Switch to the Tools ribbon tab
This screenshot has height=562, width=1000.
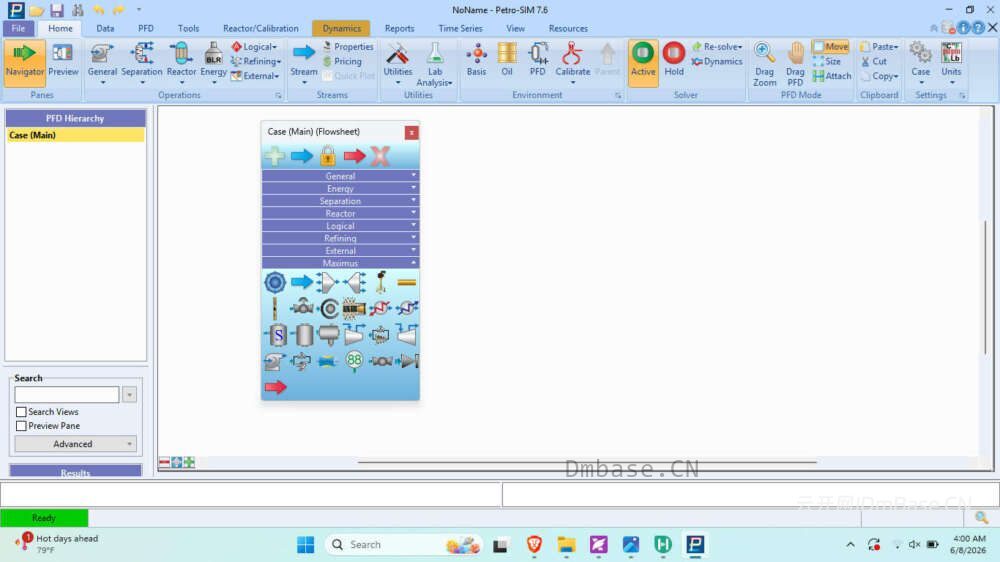click(x=188, y=28)
